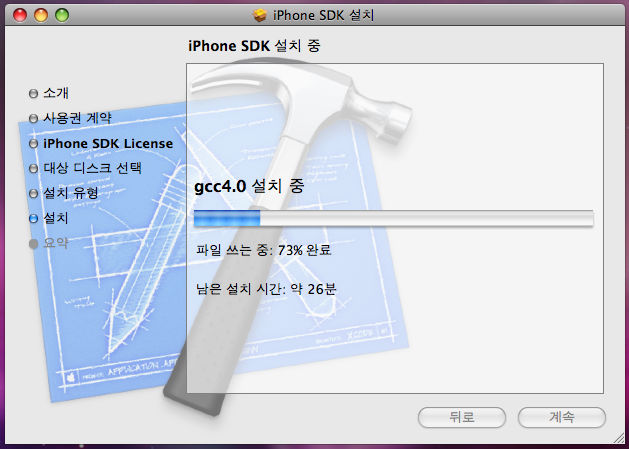
Task: Click the green zoom window button
Action: (62, 15)
